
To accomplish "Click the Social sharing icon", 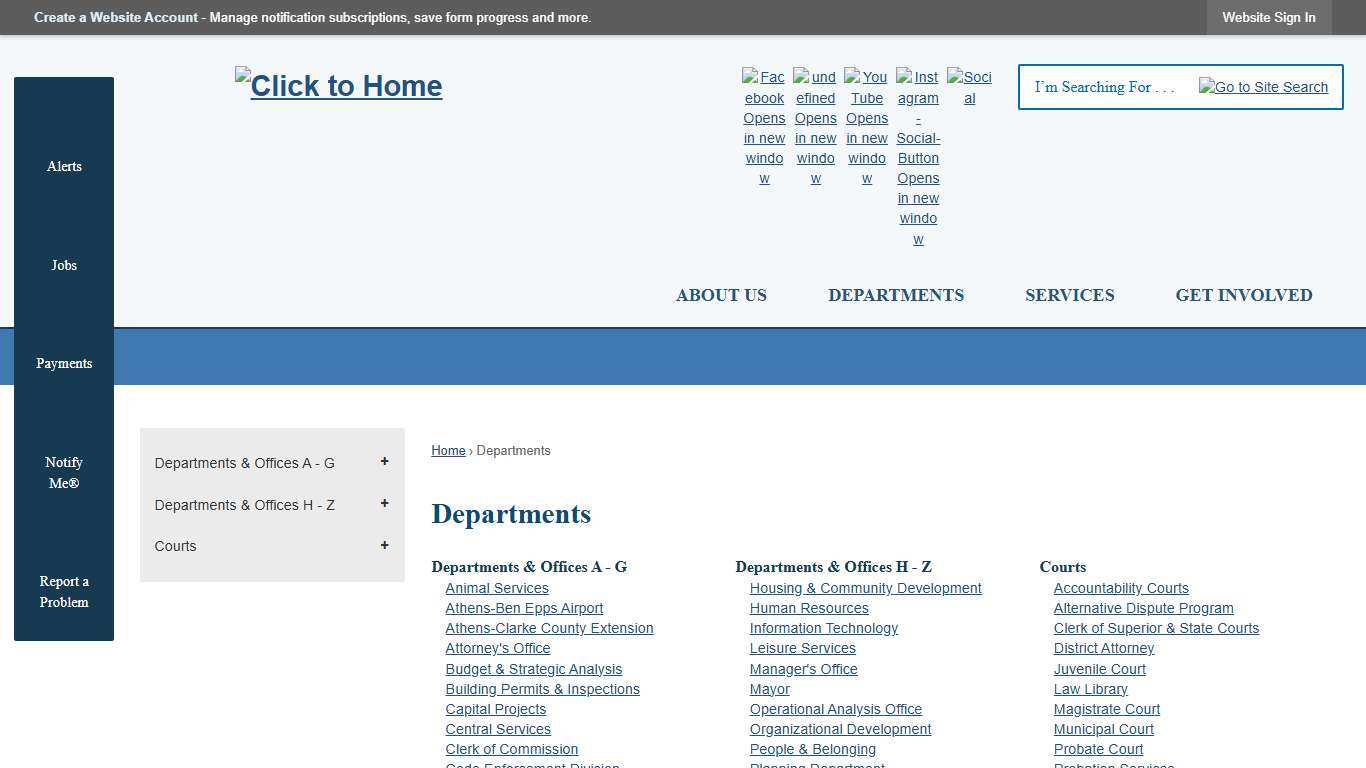I will coord(969,87).
